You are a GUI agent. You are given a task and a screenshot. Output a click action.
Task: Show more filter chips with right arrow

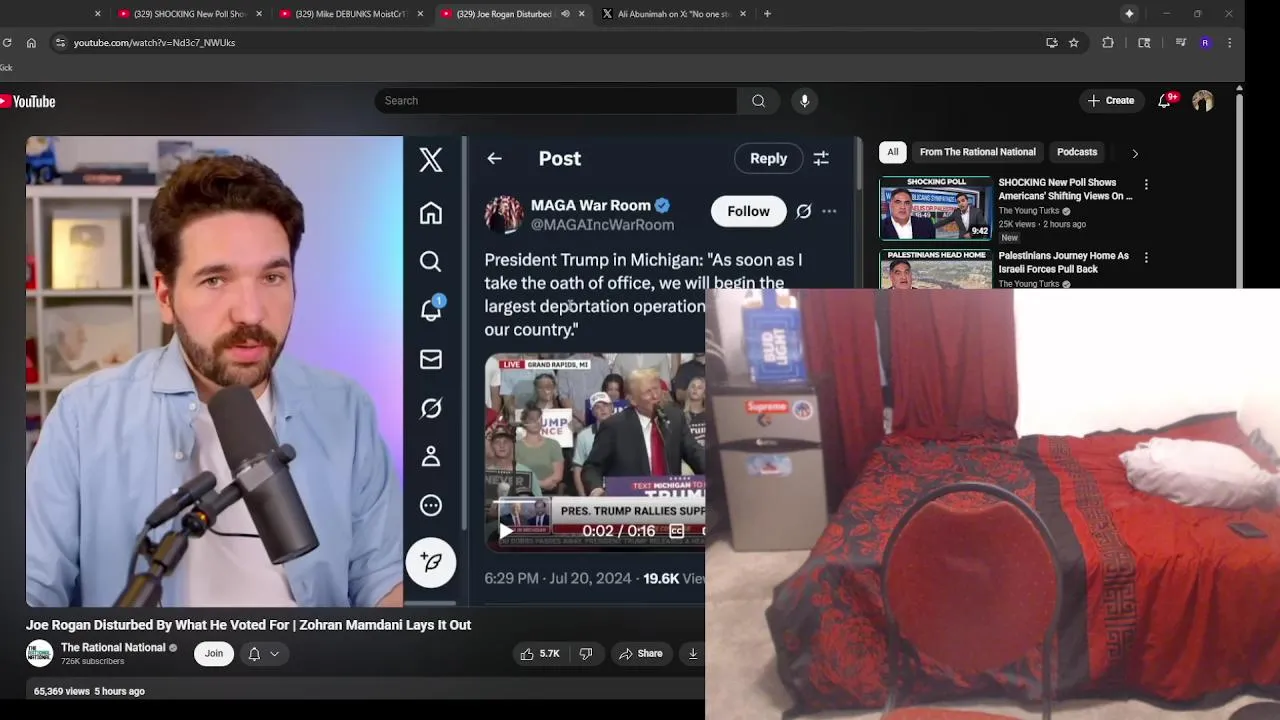tap(1135, 153)
